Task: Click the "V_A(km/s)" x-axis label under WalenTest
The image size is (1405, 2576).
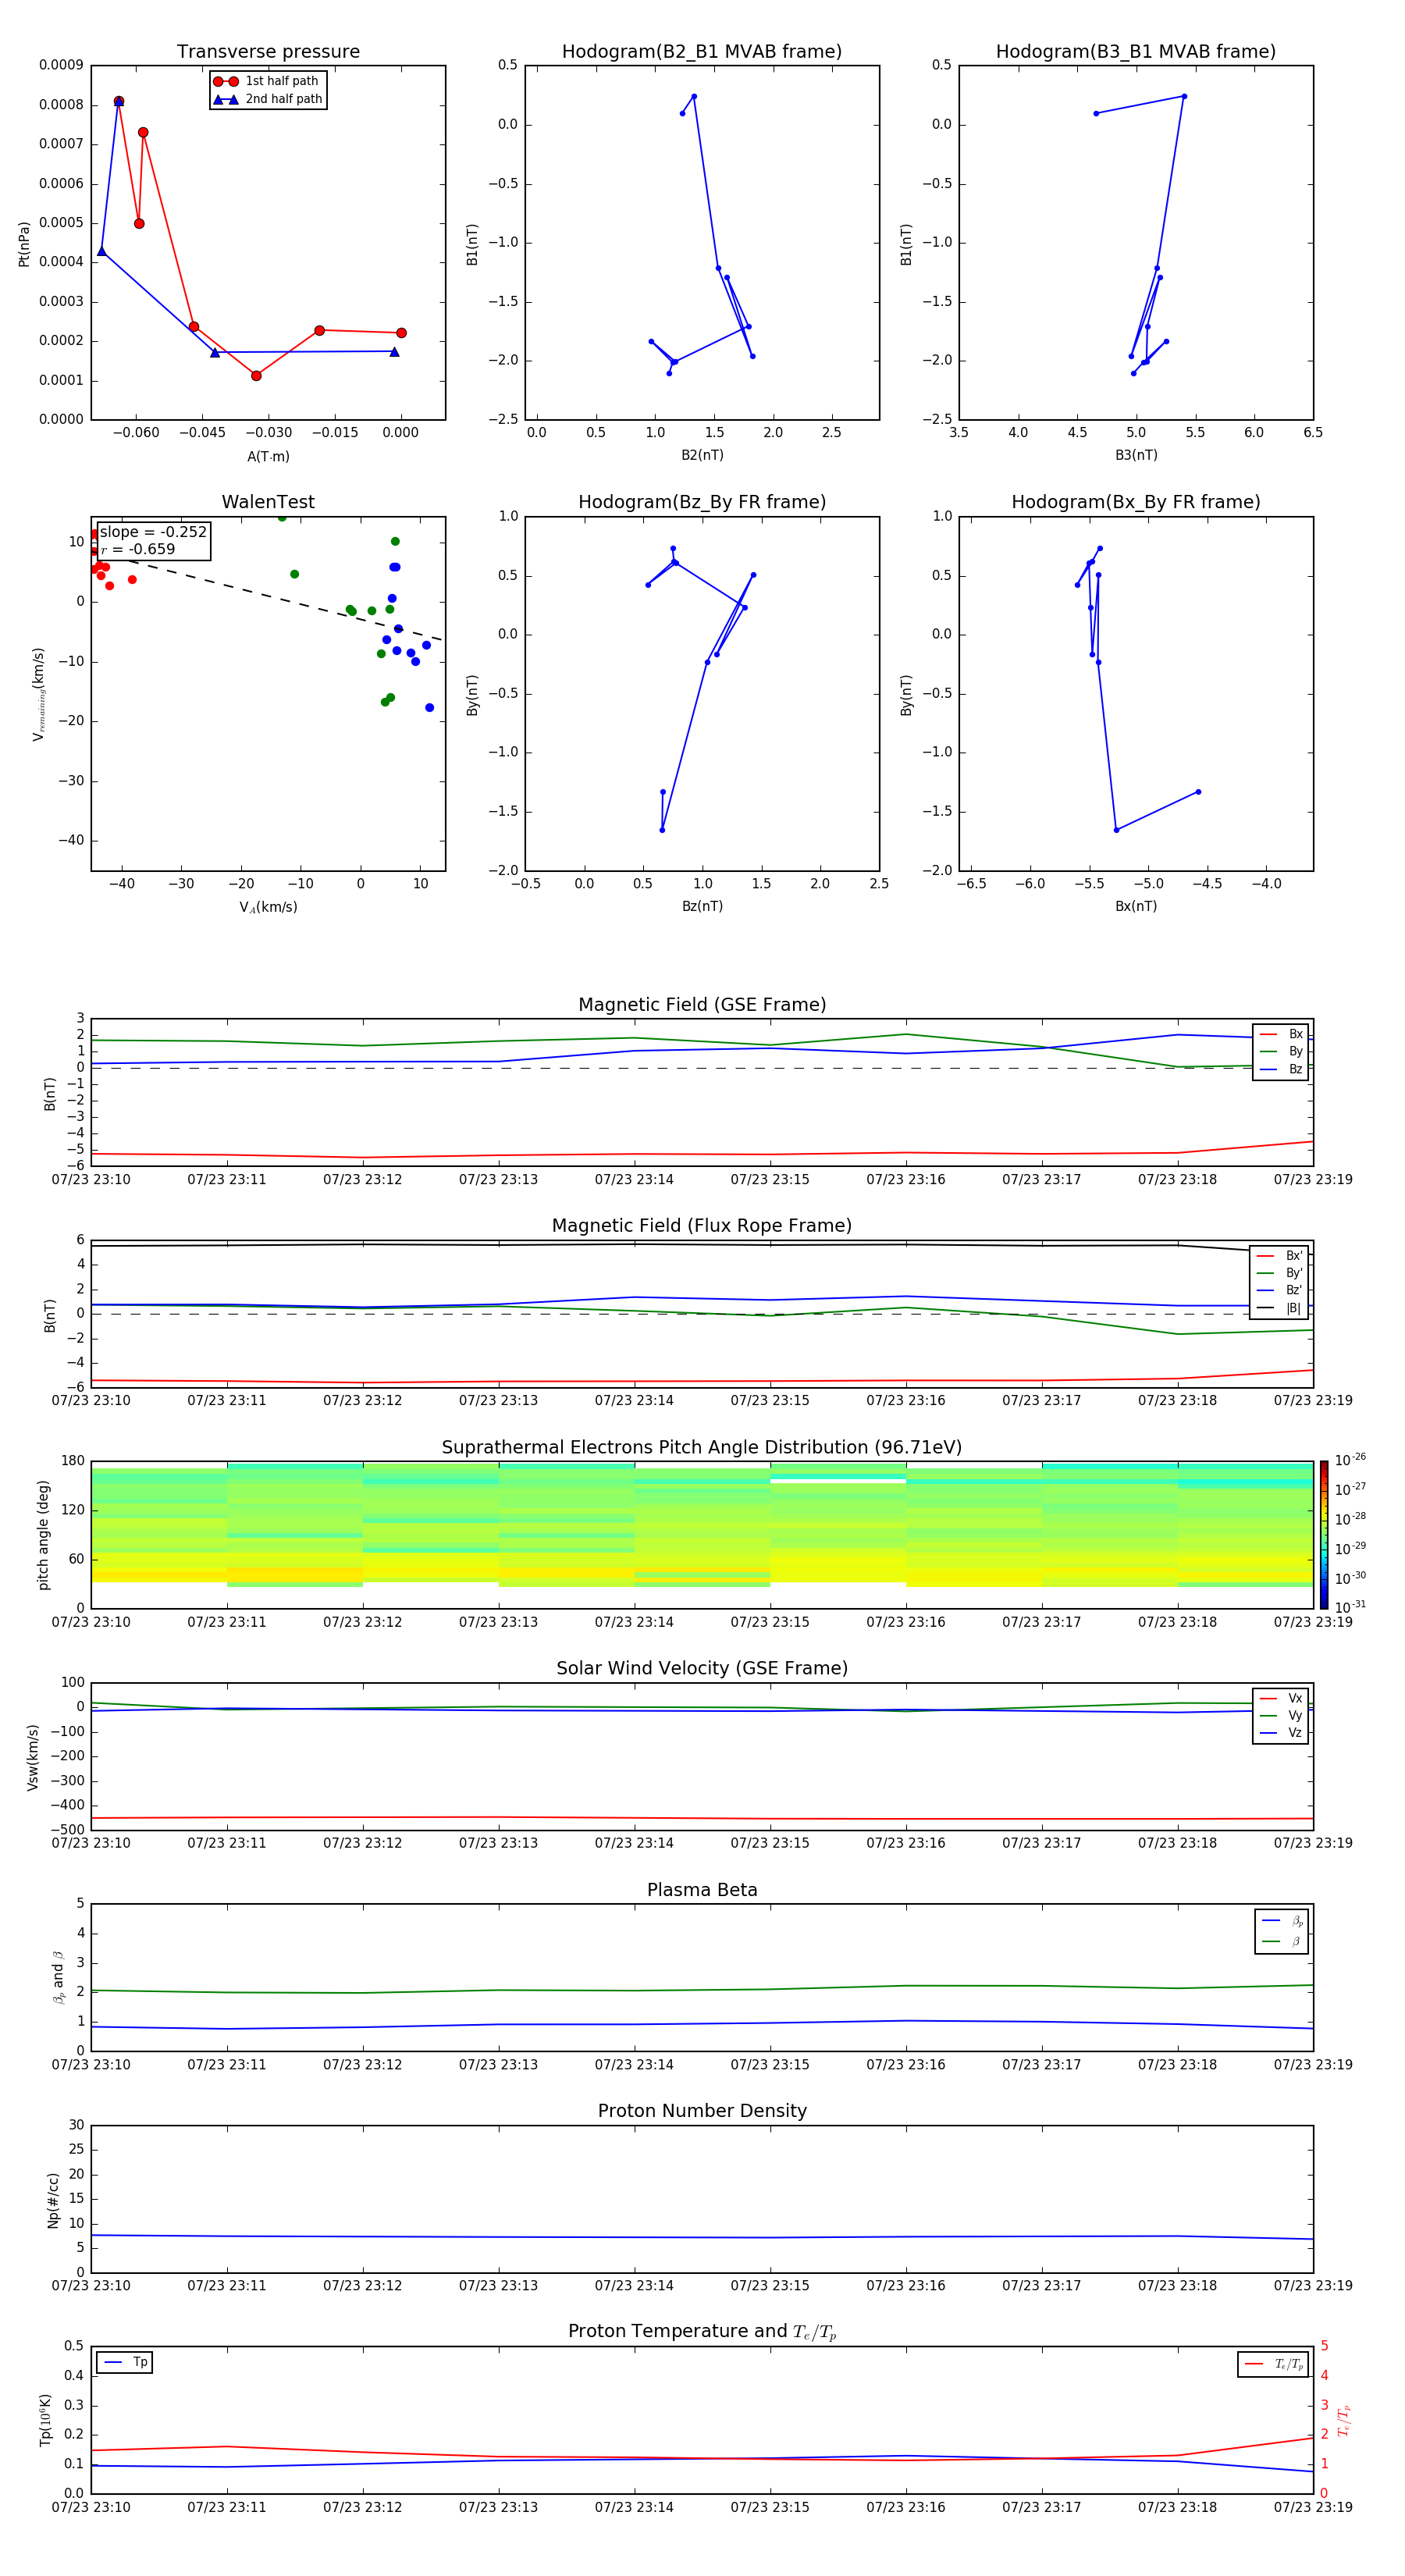Action: coord(268,907)
